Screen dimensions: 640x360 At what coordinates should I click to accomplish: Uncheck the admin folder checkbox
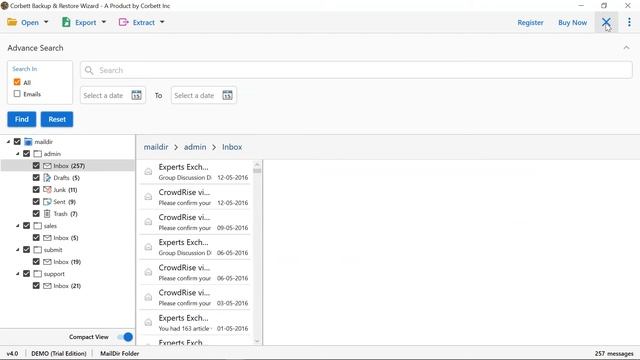[x=27, y=154]
